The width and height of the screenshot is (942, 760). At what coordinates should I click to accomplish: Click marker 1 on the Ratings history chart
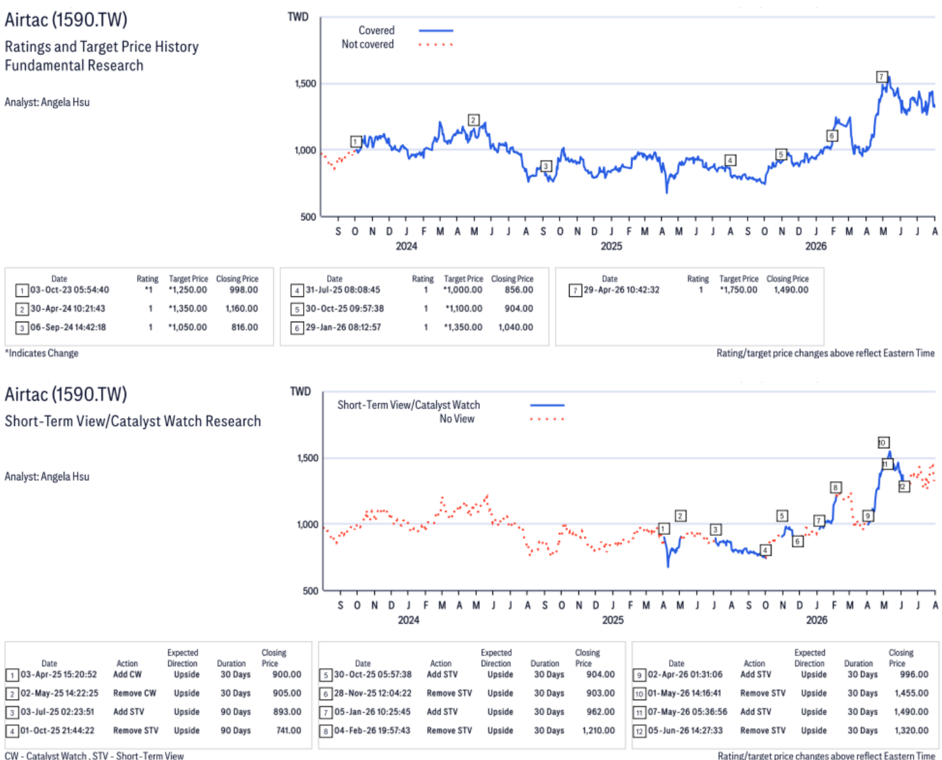click(x=356, y=142)
